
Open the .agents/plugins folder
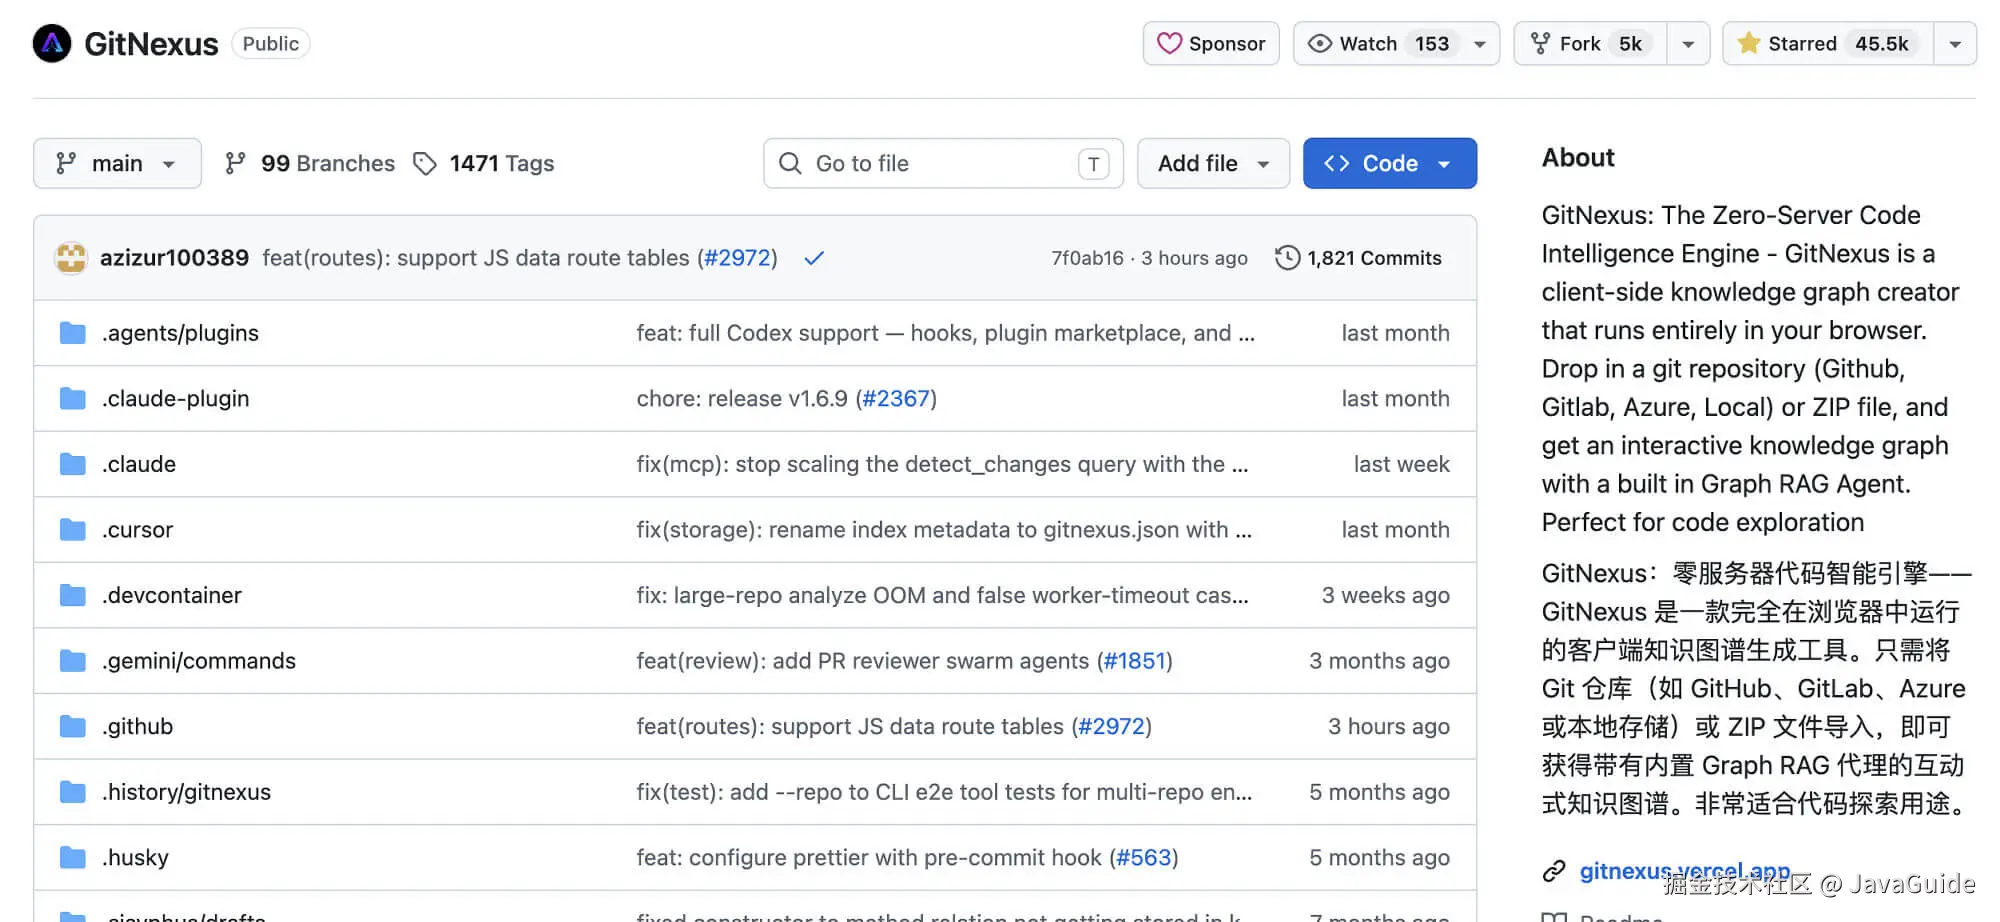click(180, 333)
